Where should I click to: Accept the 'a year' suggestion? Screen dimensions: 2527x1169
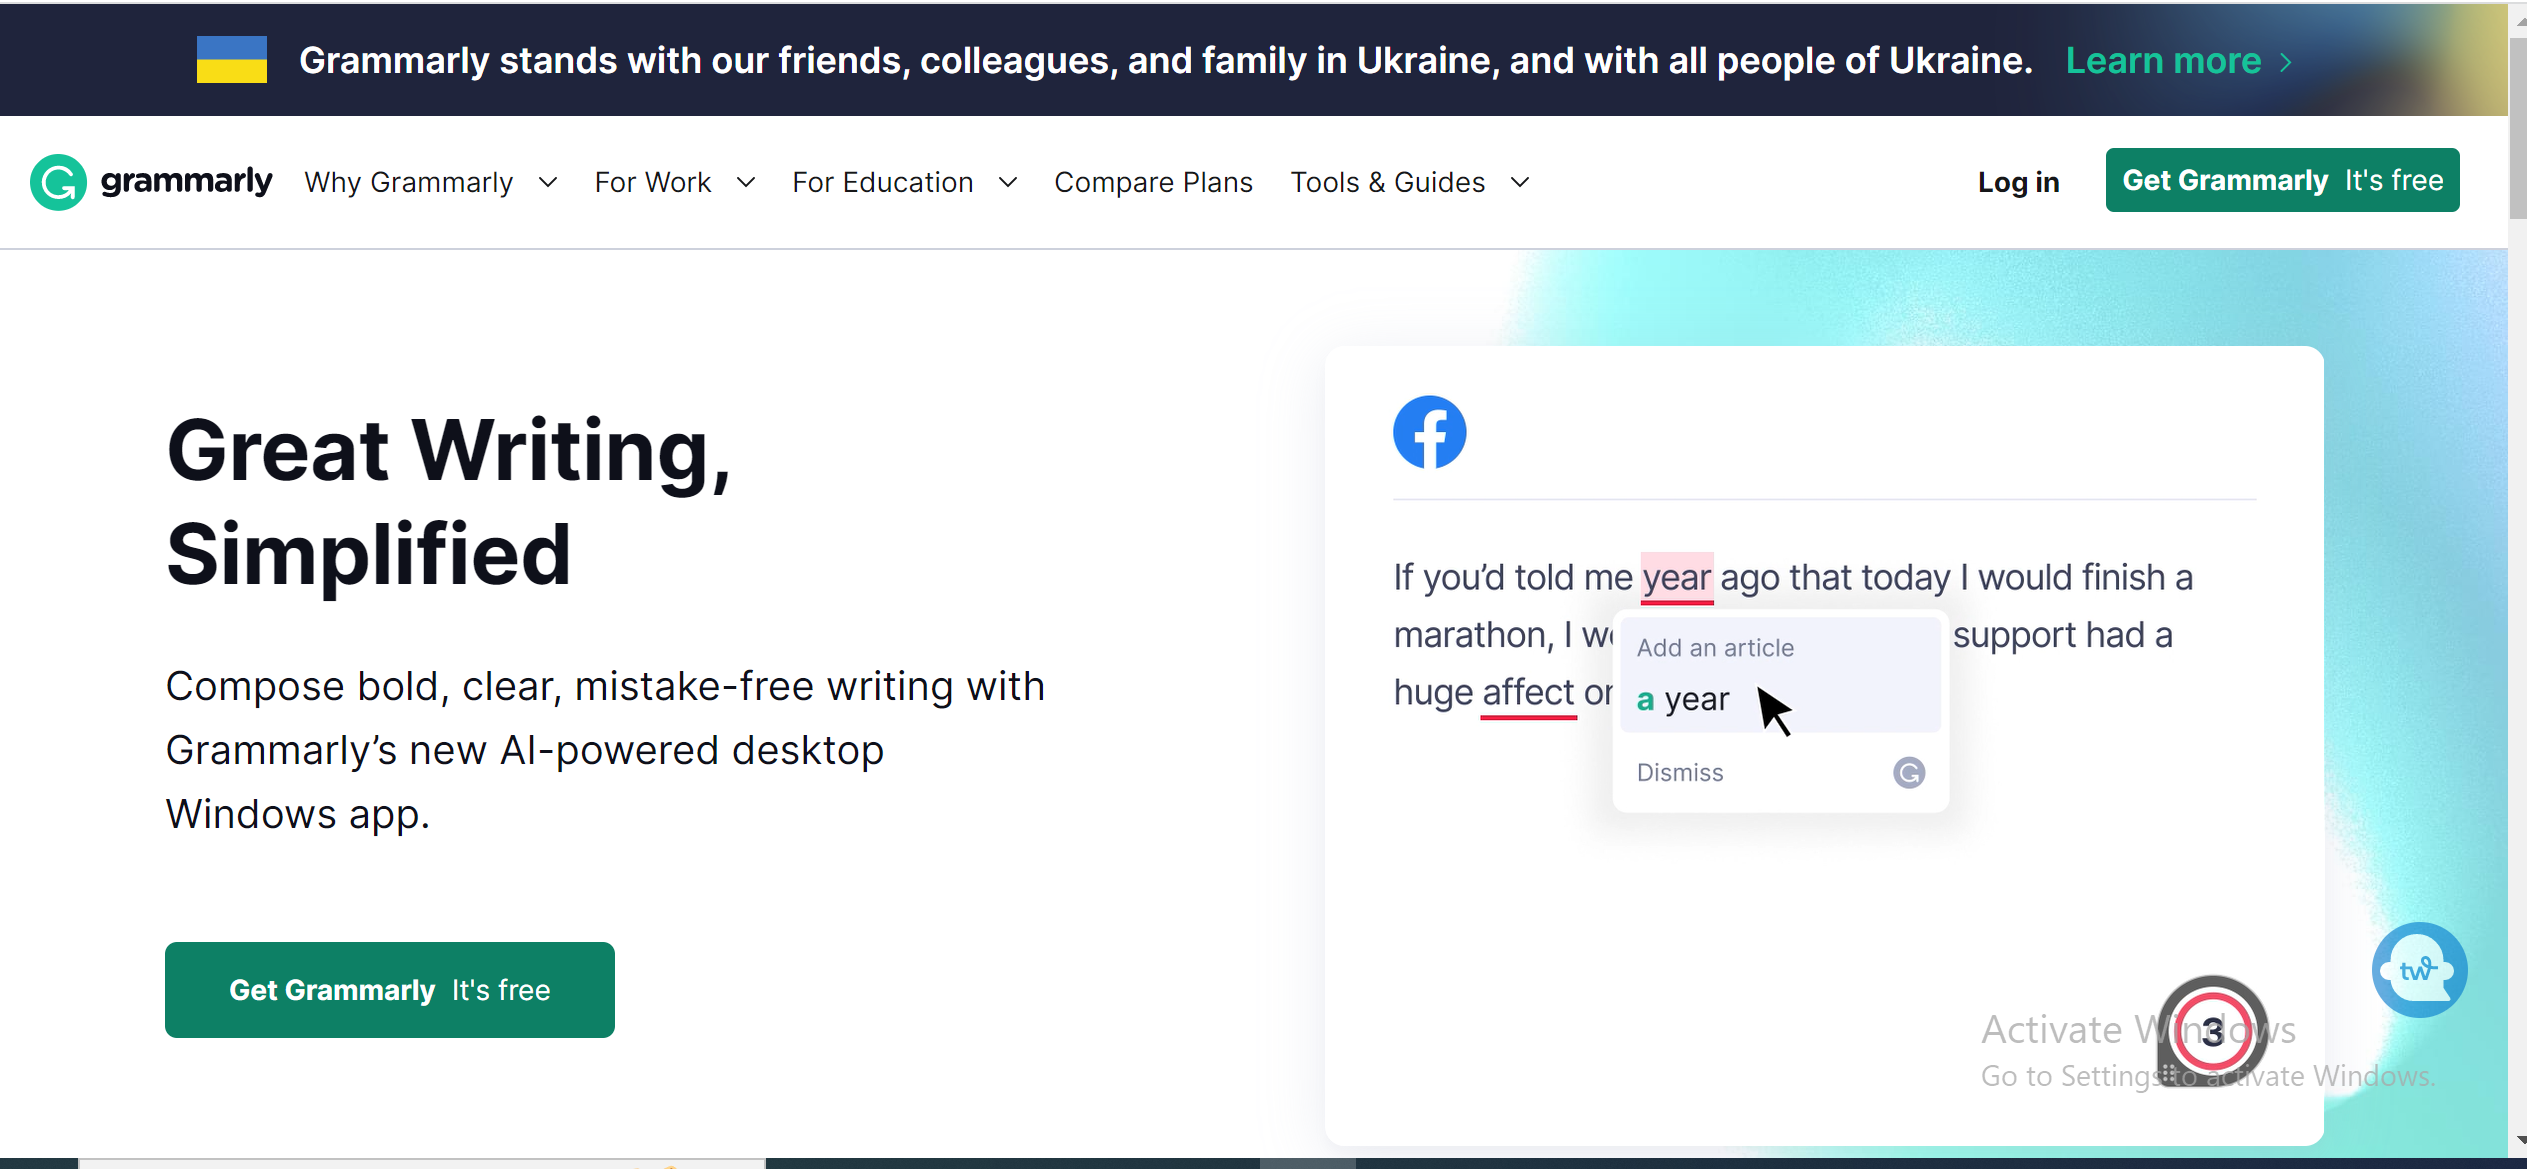coord(1780,699)
